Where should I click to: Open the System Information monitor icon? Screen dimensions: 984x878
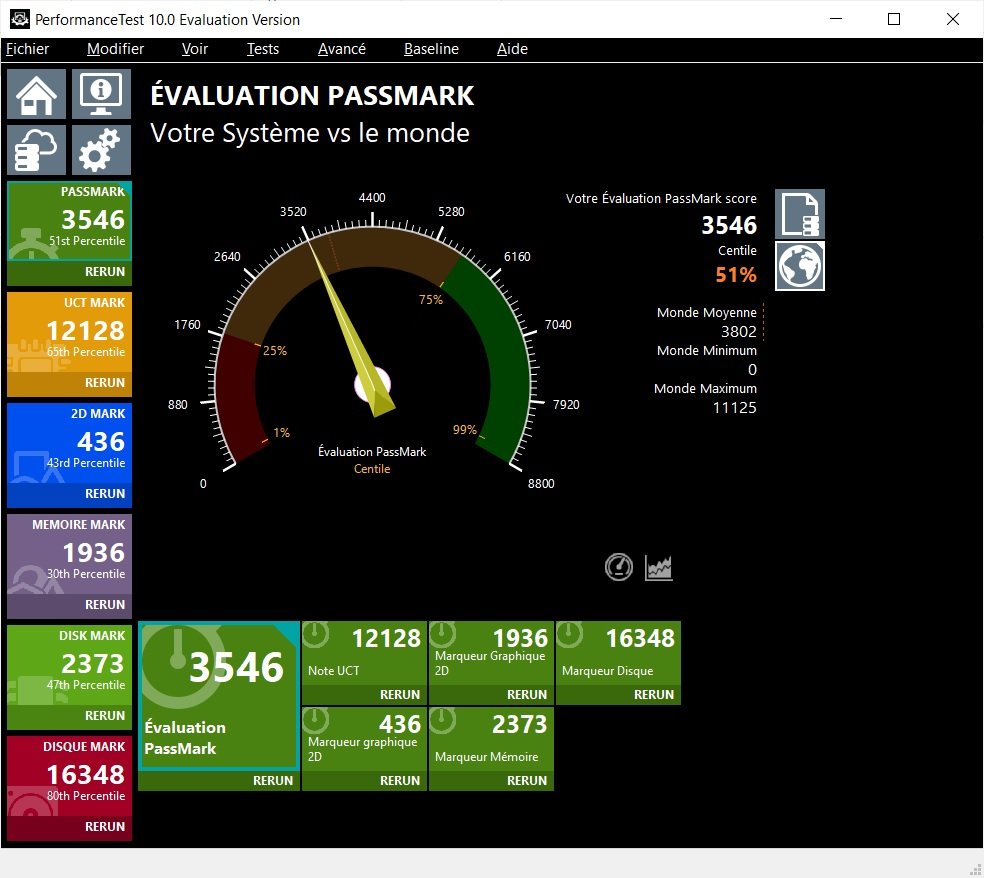pyautogui.click(x=101, y=94)
